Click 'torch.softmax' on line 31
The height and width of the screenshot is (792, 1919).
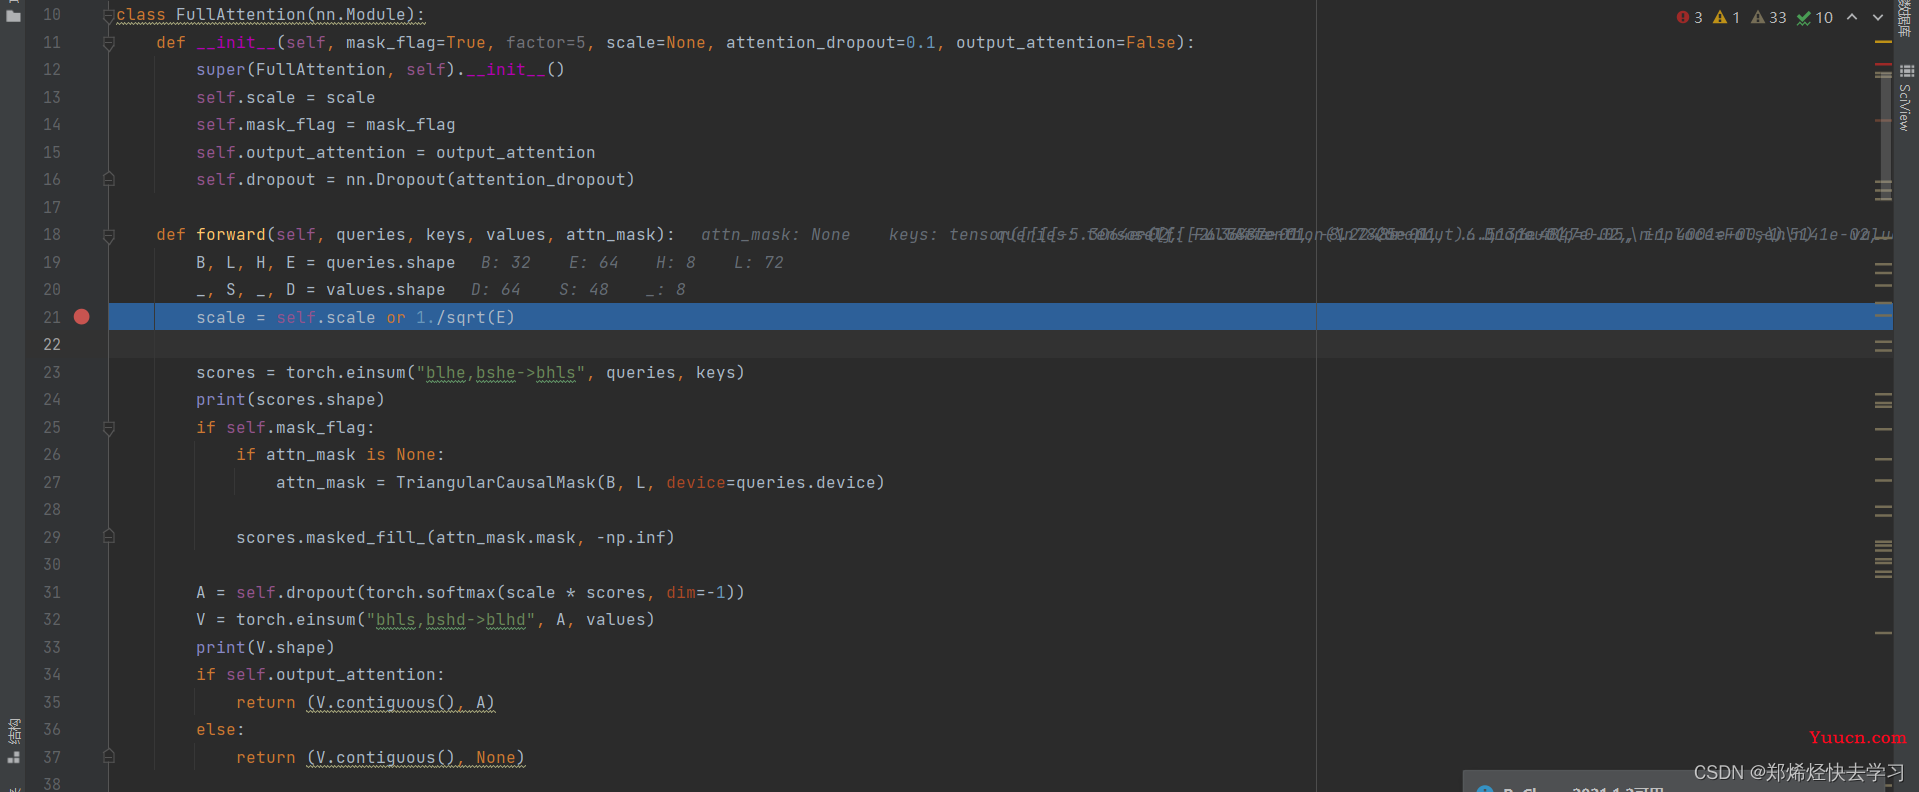pyautogui.click(x=431, y=593)
